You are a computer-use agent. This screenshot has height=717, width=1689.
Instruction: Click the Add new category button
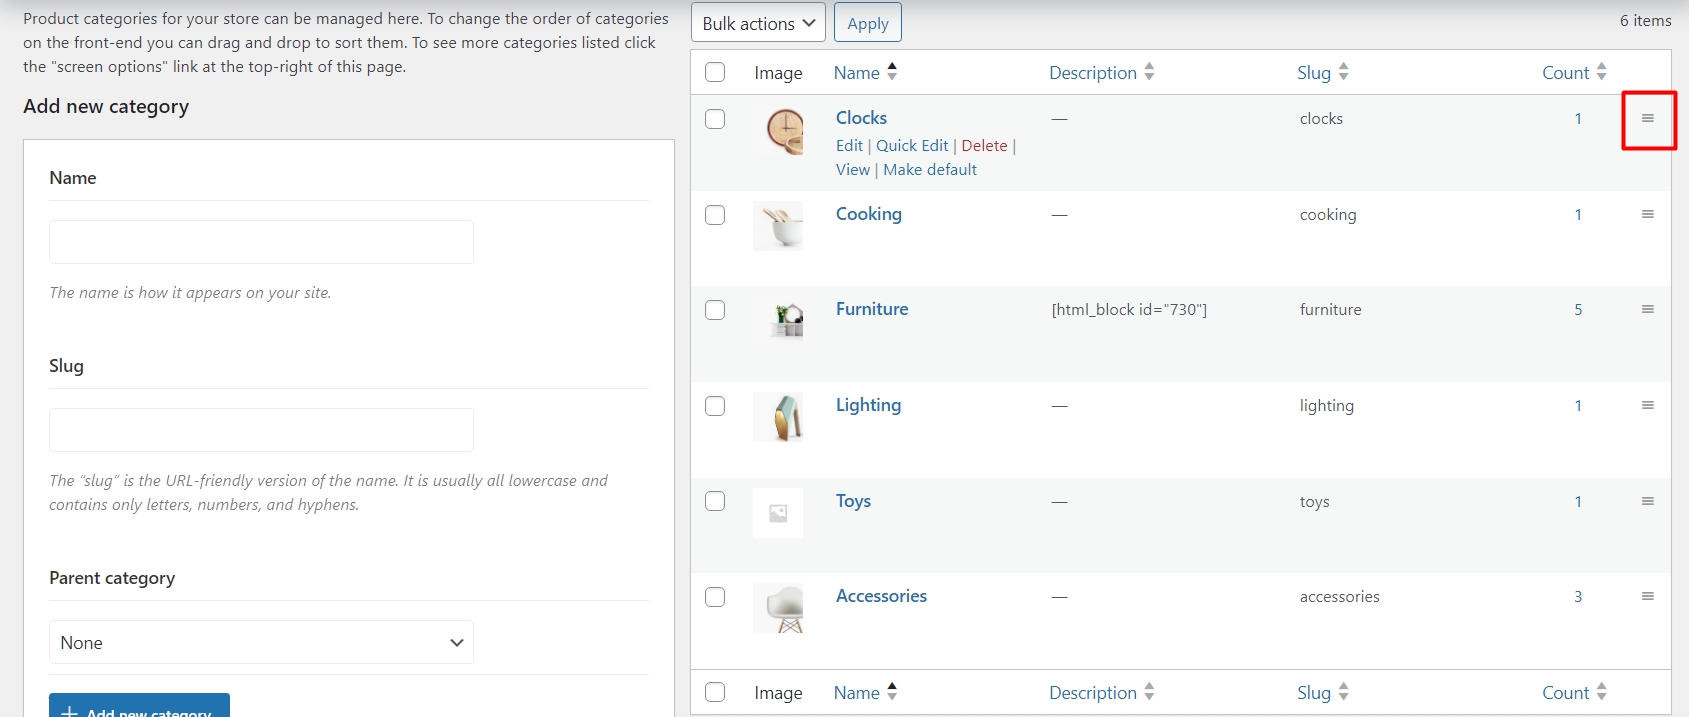[139, 705]
